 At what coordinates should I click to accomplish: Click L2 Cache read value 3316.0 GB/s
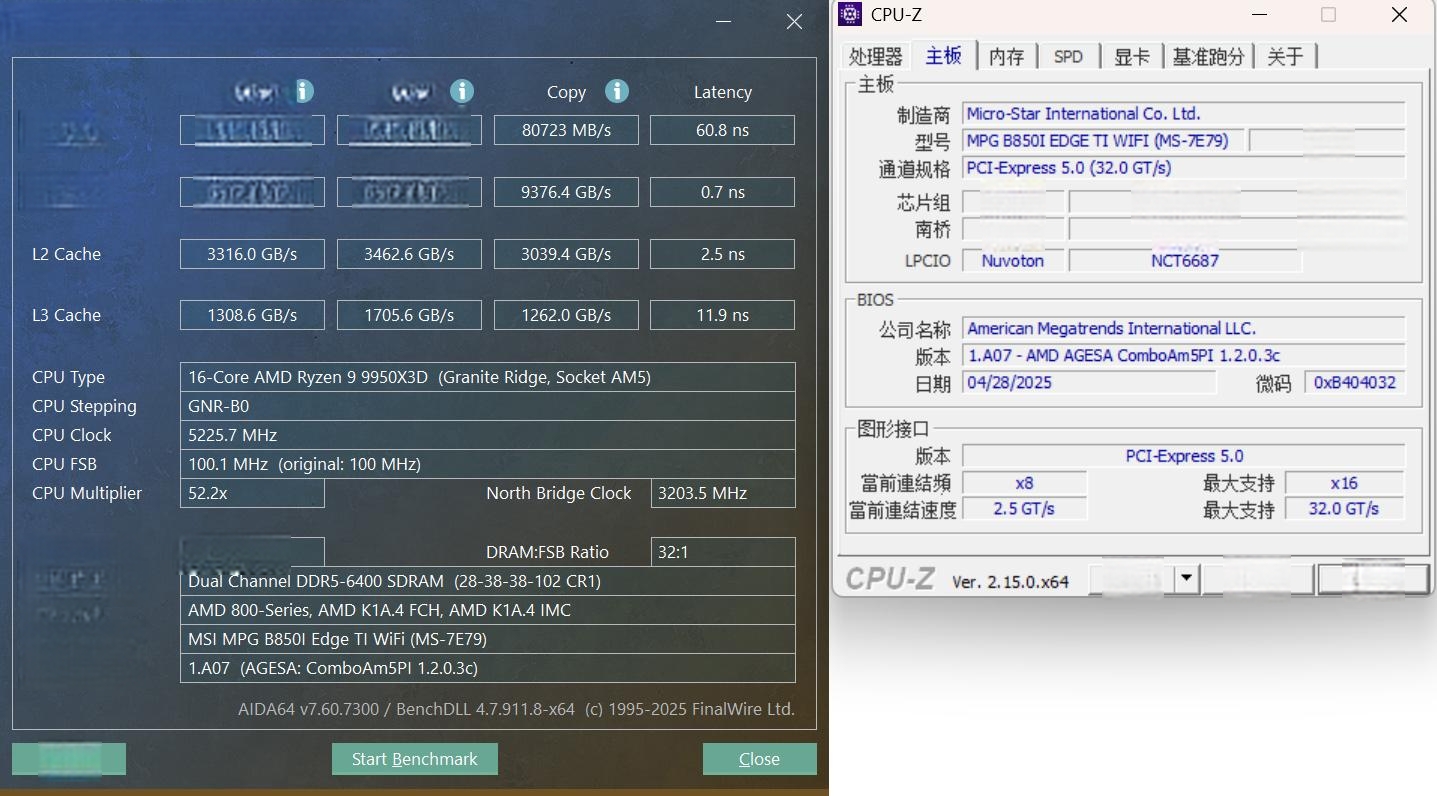point(252,254)
